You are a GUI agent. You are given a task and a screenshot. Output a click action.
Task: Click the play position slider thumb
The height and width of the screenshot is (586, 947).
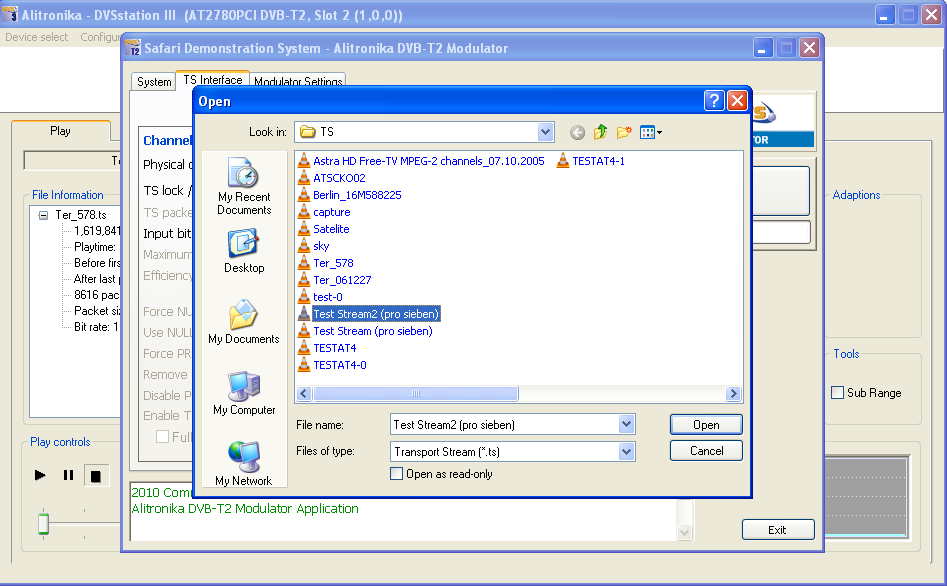click(43, 524)
